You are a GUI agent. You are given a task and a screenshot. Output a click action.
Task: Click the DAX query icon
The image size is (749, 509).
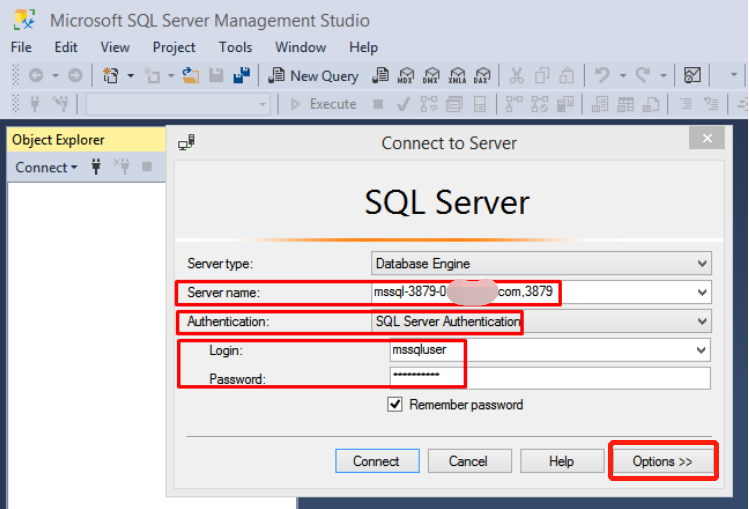(482, 76)
